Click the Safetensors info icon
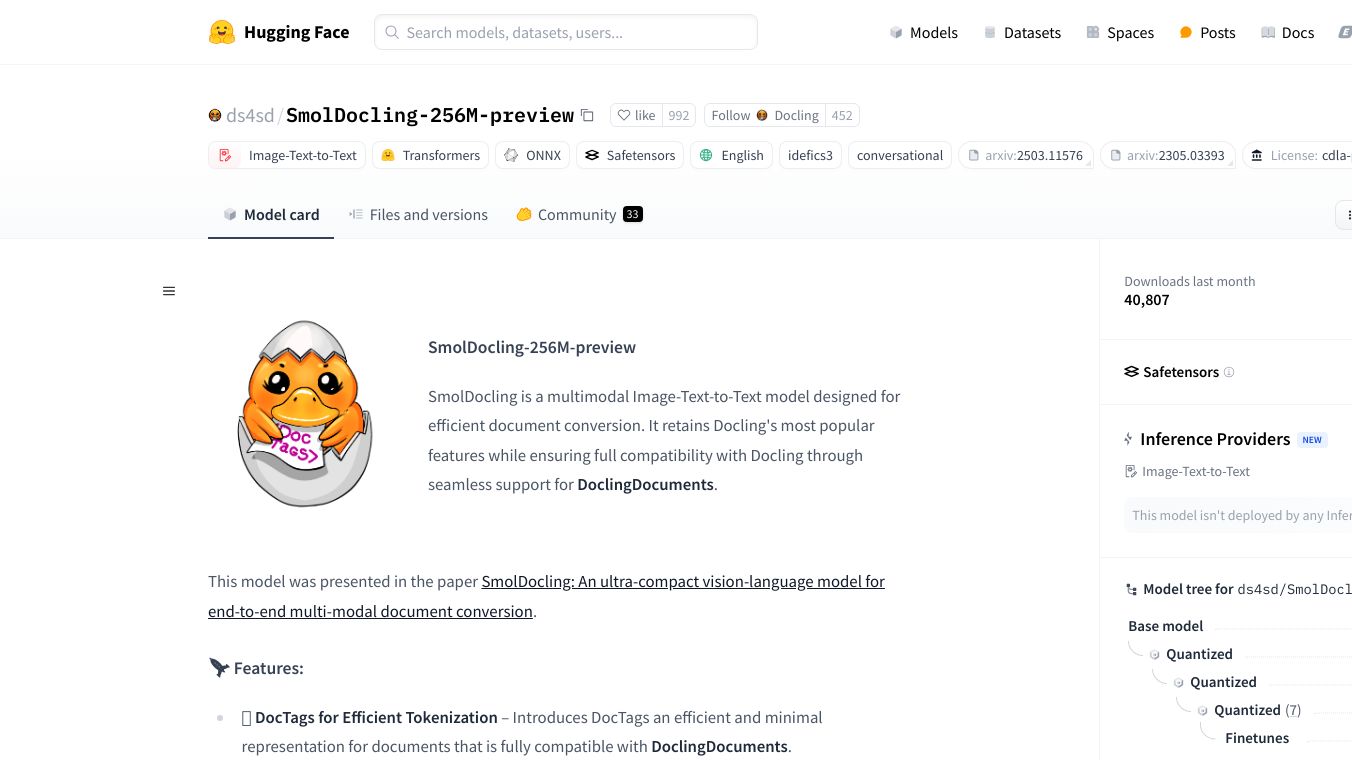The image size is (1352, 760). [x=1229, y=372]
